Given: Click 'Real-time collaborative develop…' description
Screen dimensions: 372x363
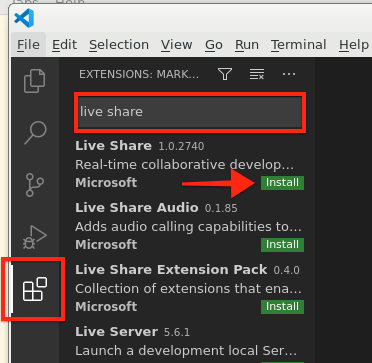Looking at the screenshot, I should click(185, 165).
